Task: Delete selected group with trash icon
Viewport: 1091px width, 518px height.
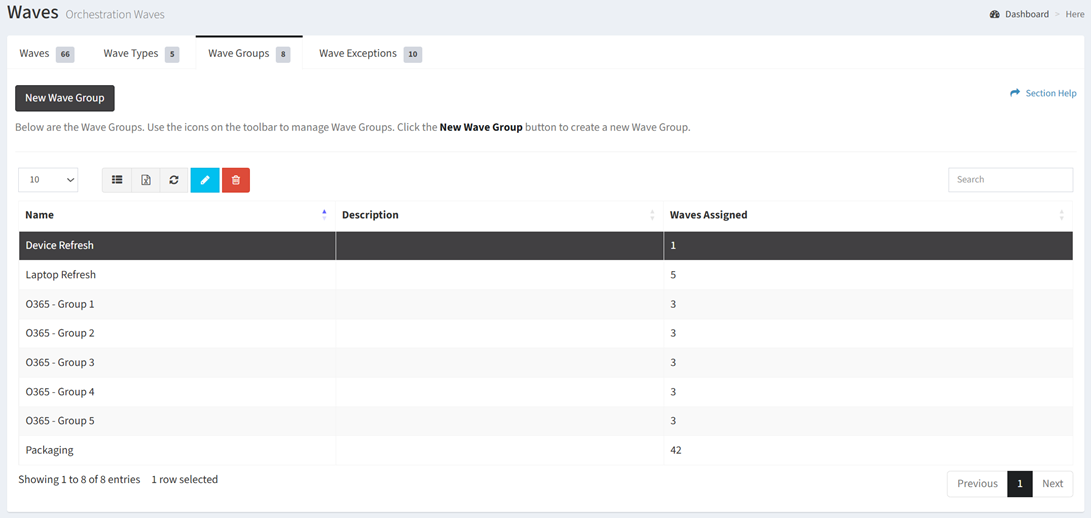Action: 236,180
